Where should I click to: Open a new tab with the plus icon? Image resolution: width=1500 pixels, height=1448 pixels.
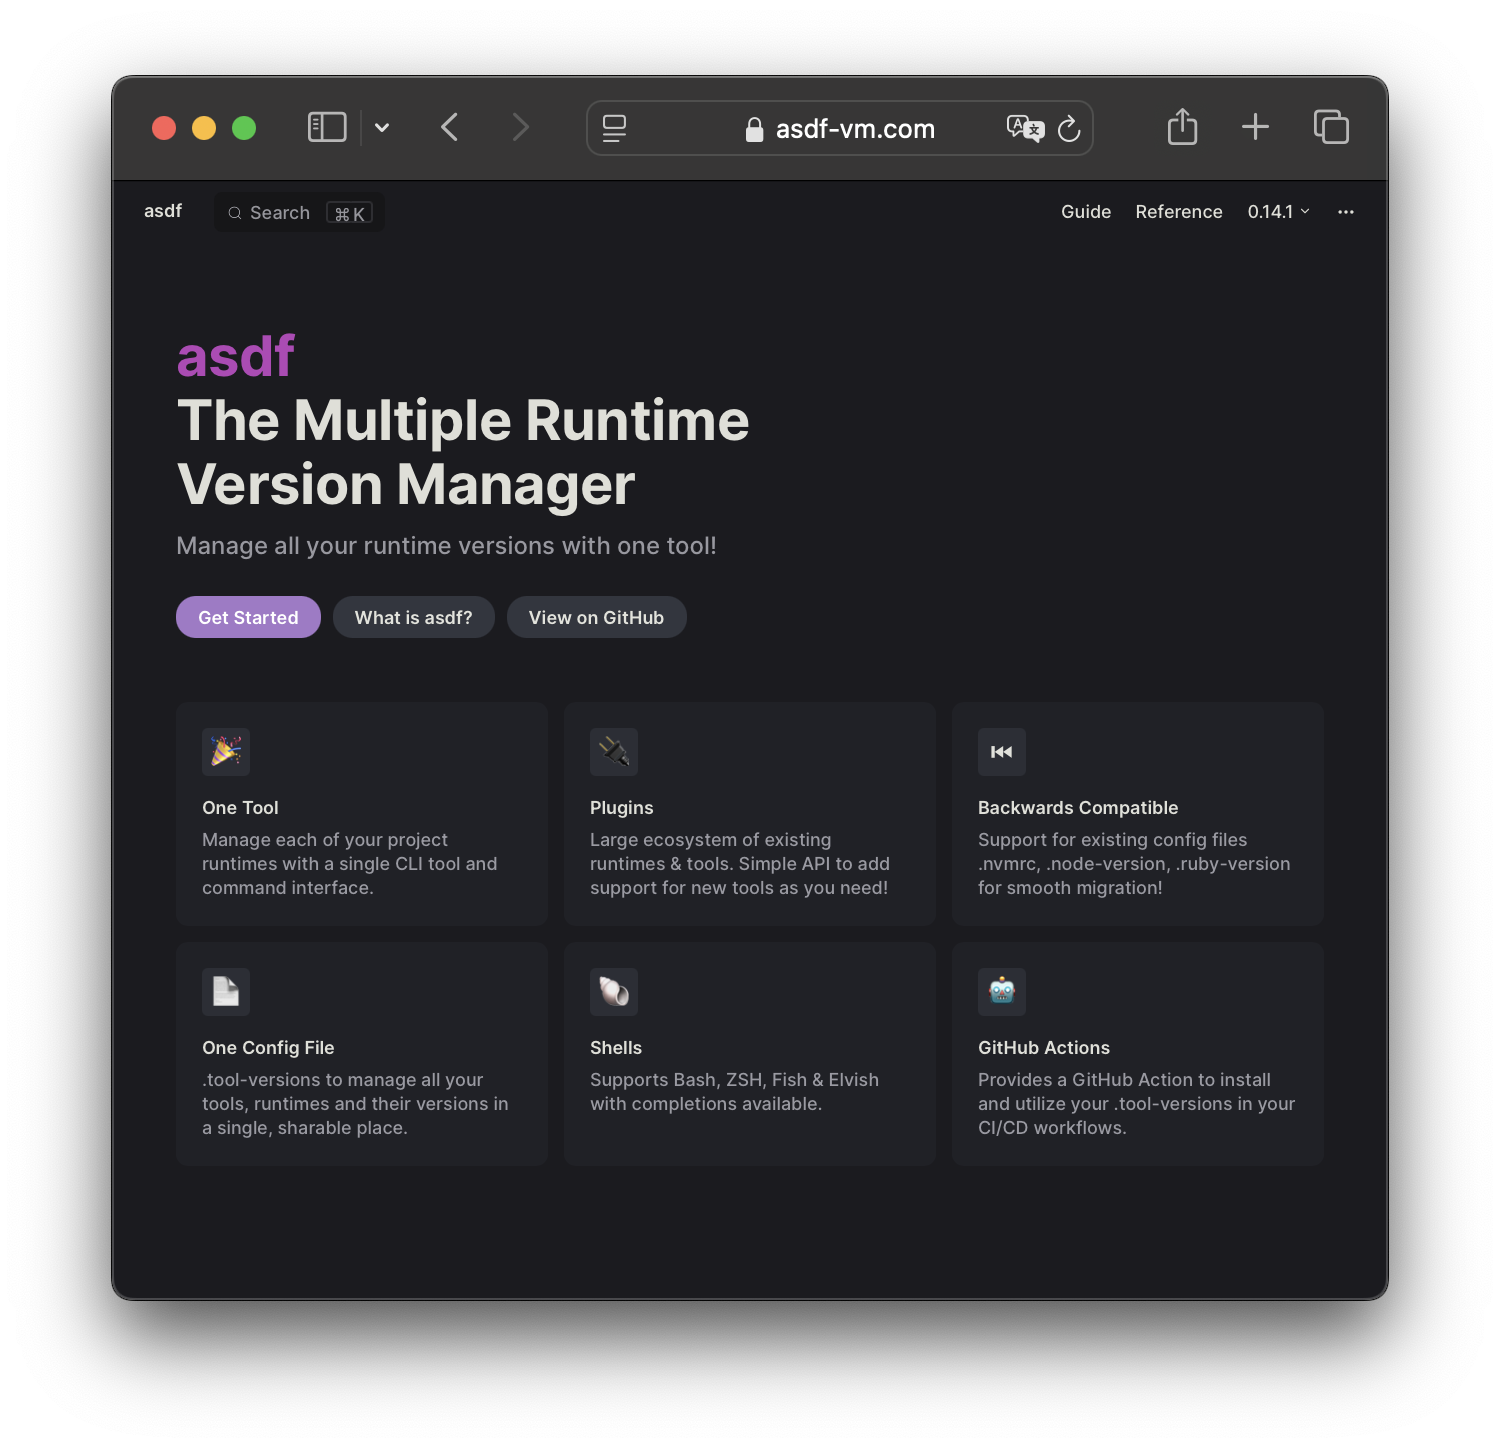[x=1255, y=127]
